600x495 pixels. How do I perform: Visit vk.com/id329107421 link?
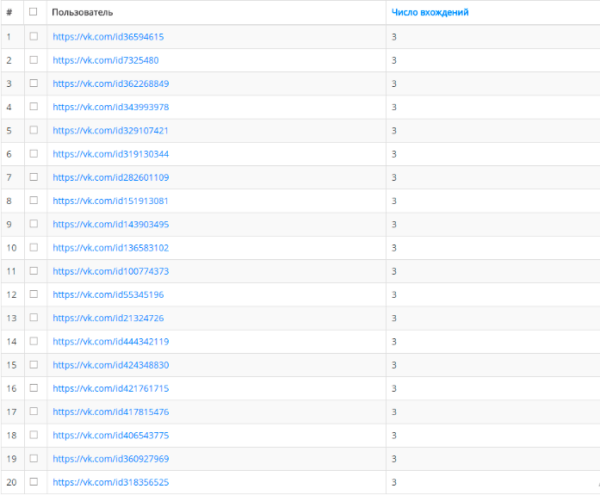pos(111,130)
